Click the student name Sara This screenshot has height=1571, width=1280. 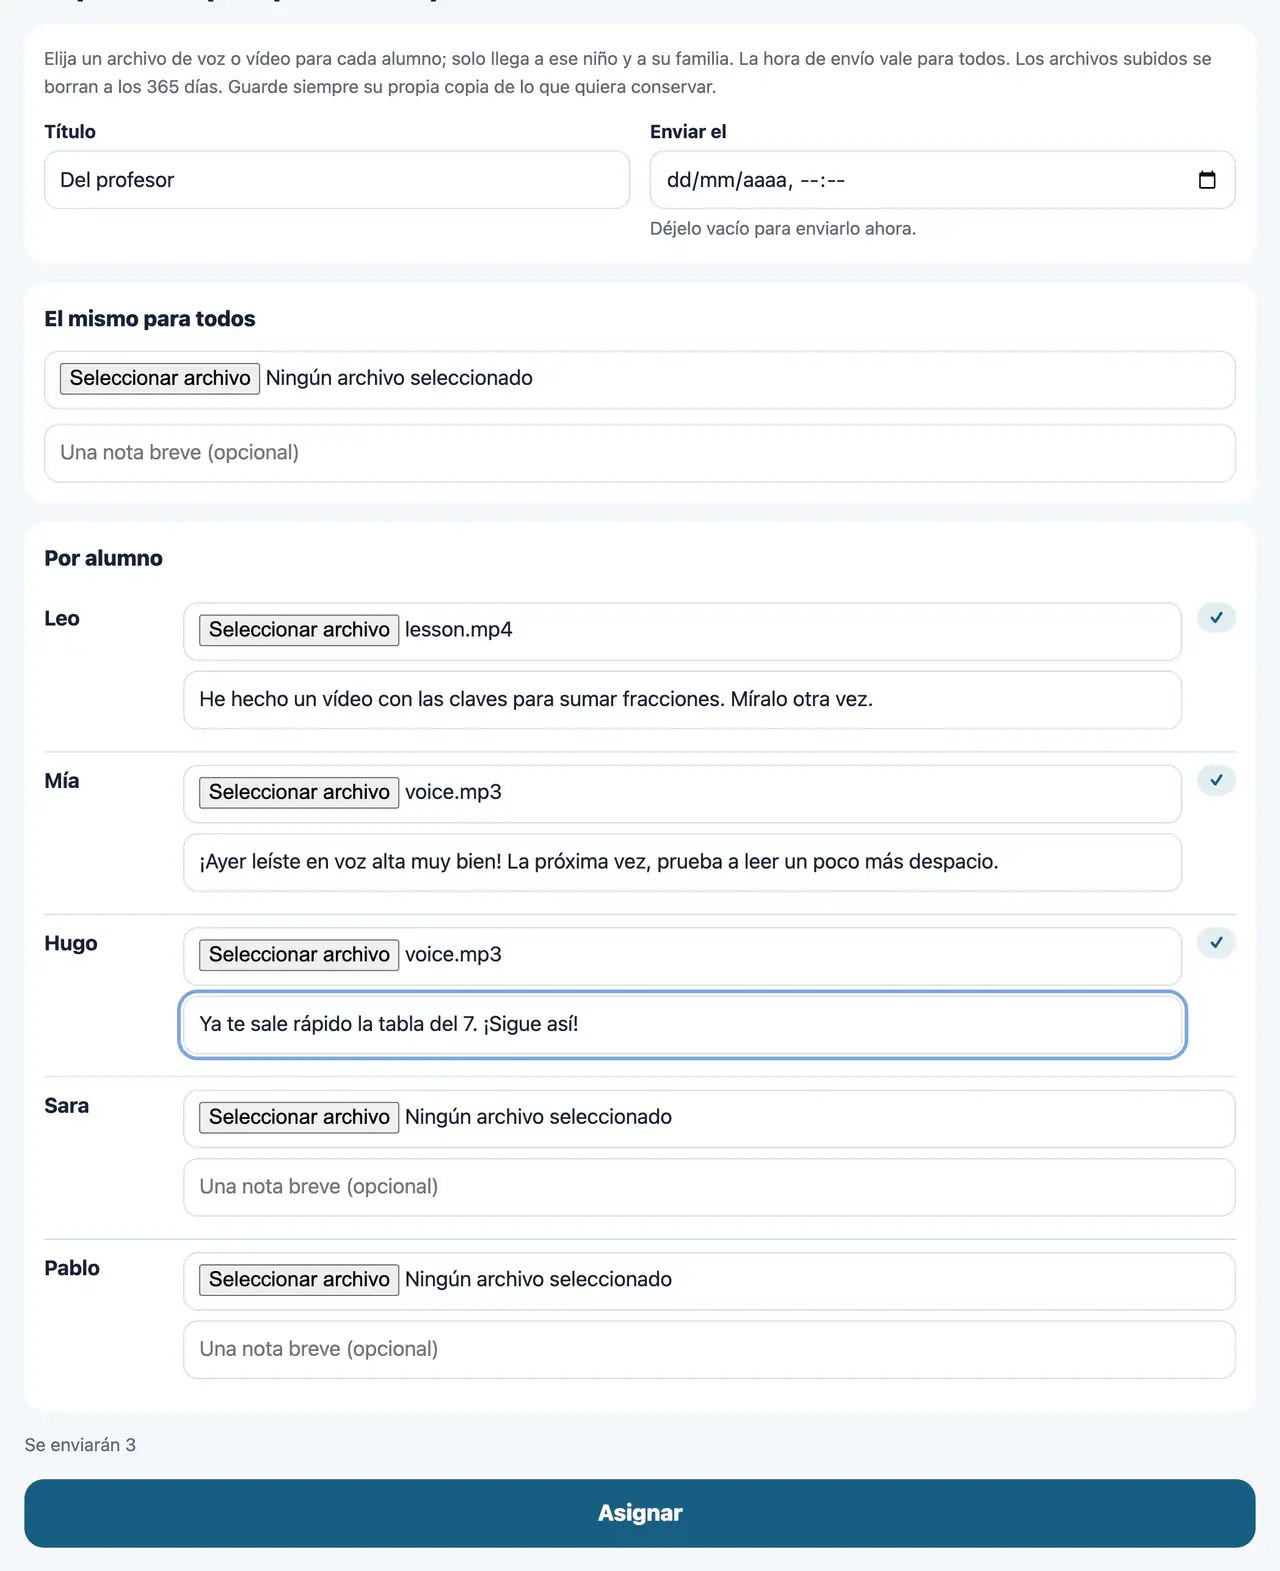(66, 1106)
